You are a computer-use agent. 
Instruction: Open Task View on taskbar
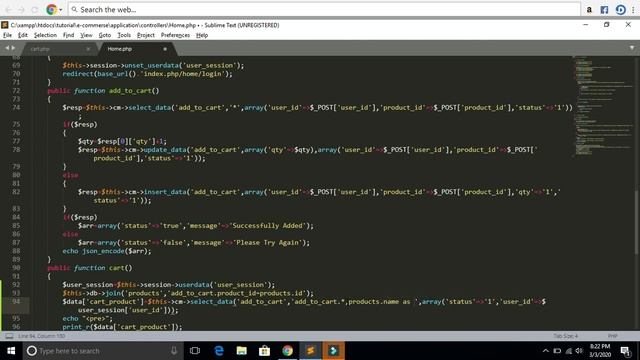pos(195,351)
